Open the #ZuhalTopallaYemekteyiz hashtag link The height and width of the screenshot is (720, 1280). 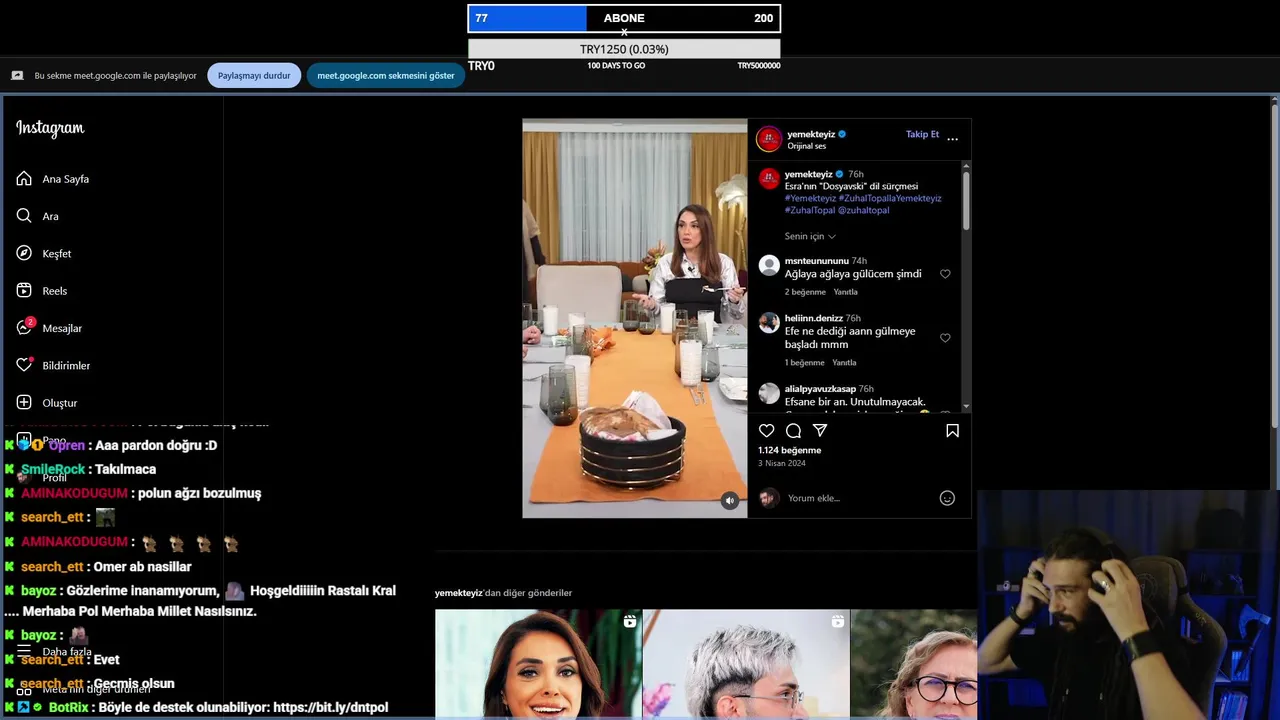click(x=890, y=198)
